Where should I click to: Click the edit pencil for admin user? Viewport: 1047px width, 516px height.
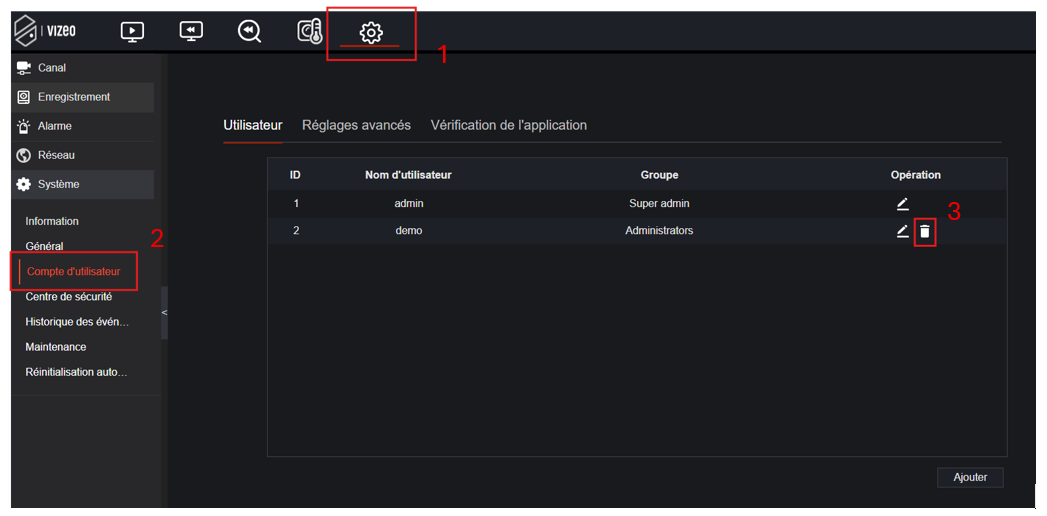(902, 204)
